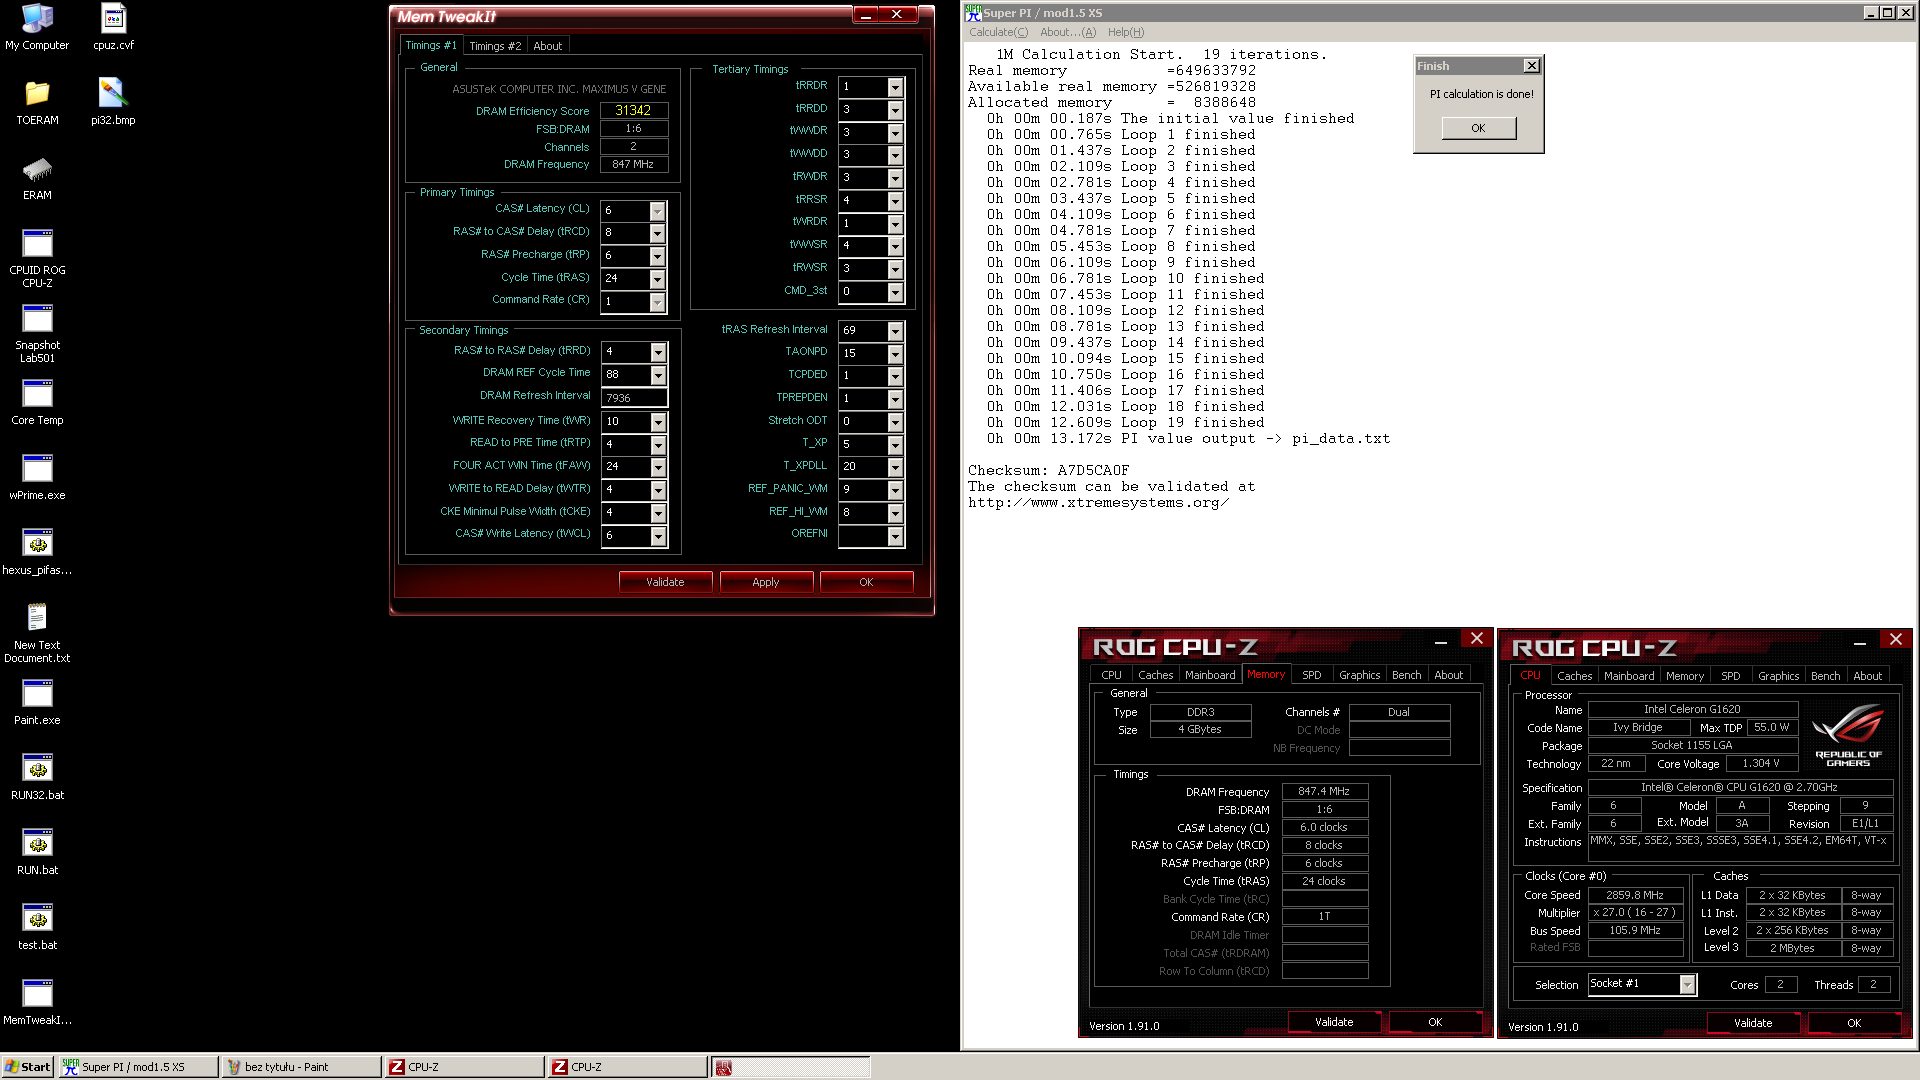Launch CPUID ROG CPU-Z shortcut
Image resolution: width=1920 pixels, height=1080 pixels.
point(37,258)
